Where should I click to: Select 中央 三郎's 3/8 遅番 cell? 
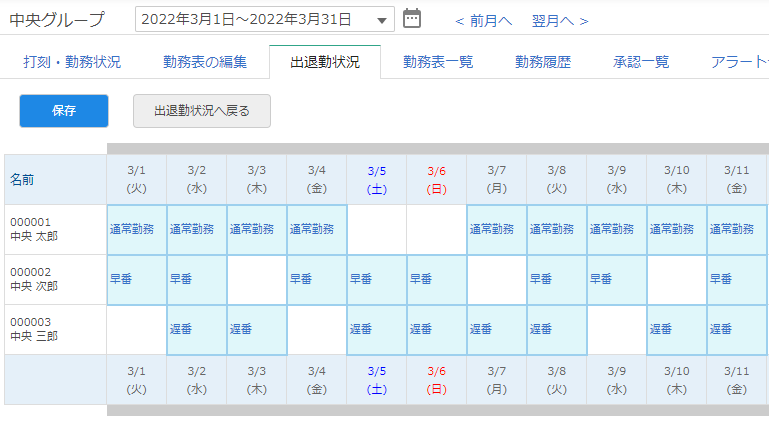coord(557,329)
